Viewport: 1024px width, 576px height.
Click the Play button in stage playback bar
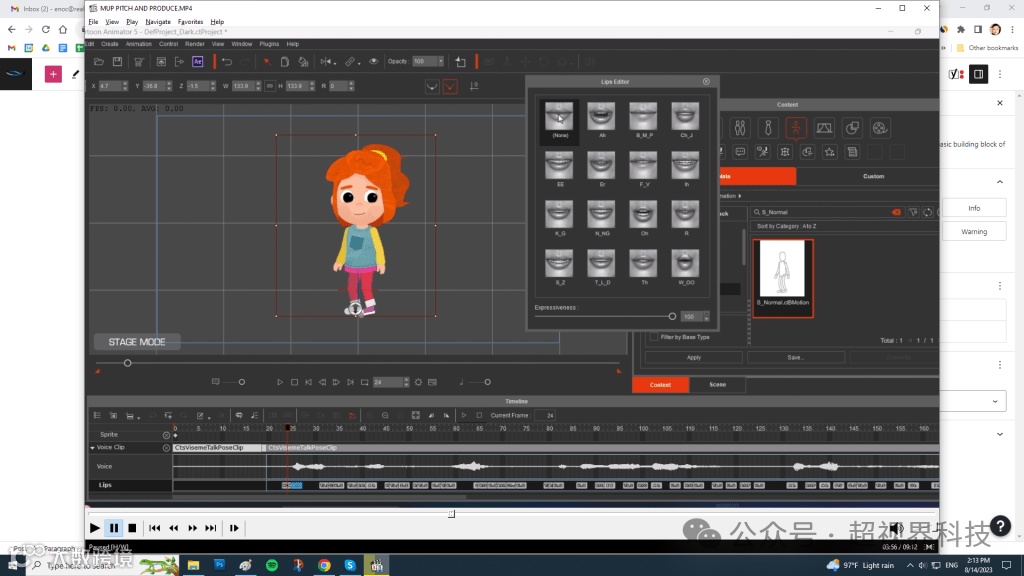click(x=280, y=382)
